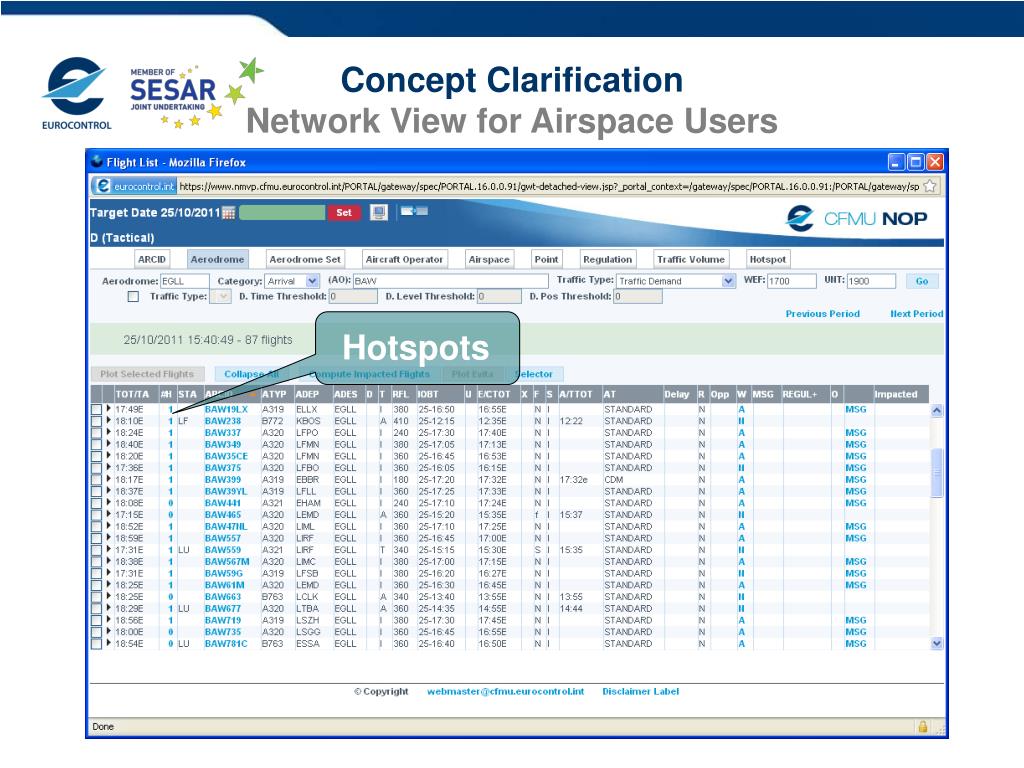Open the Disclaimer Label link
Screen dimensions: 1024x768
(x=641, y=692)
